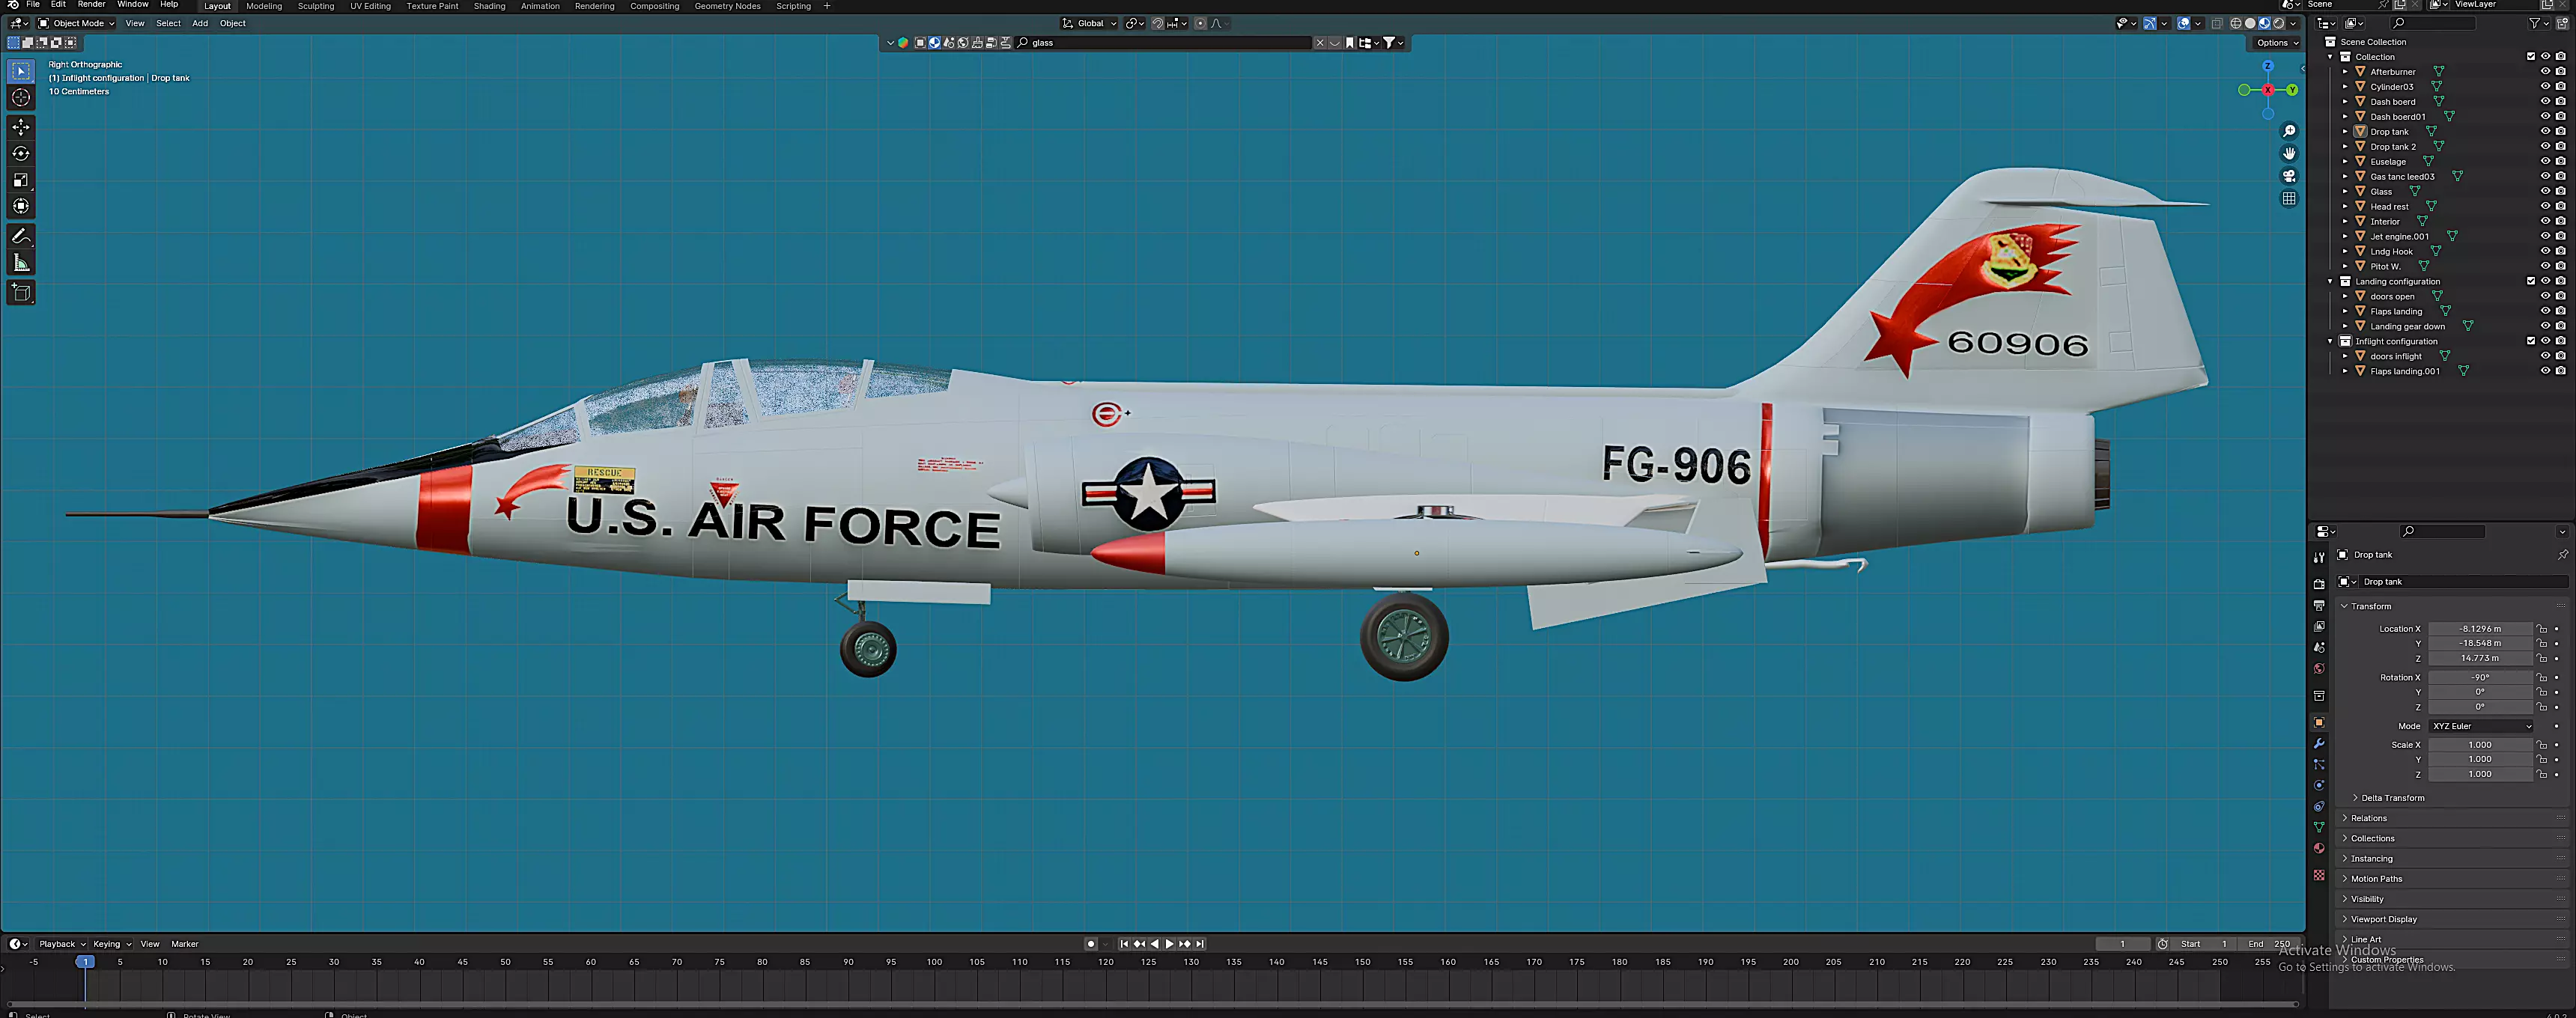Disable rendering of Jet engine.001
The height and width of the screenshot is (1018, 2576).
2560,236
